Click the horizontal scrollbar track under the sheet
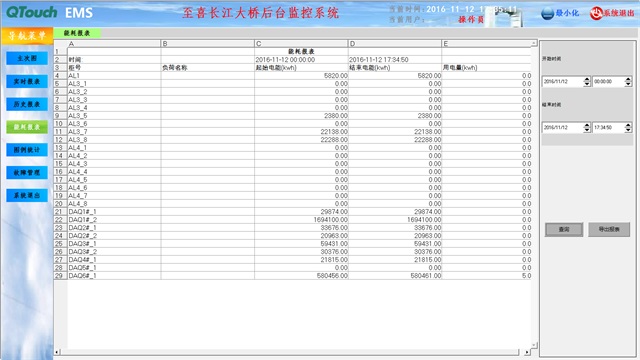 pos(290,352)
